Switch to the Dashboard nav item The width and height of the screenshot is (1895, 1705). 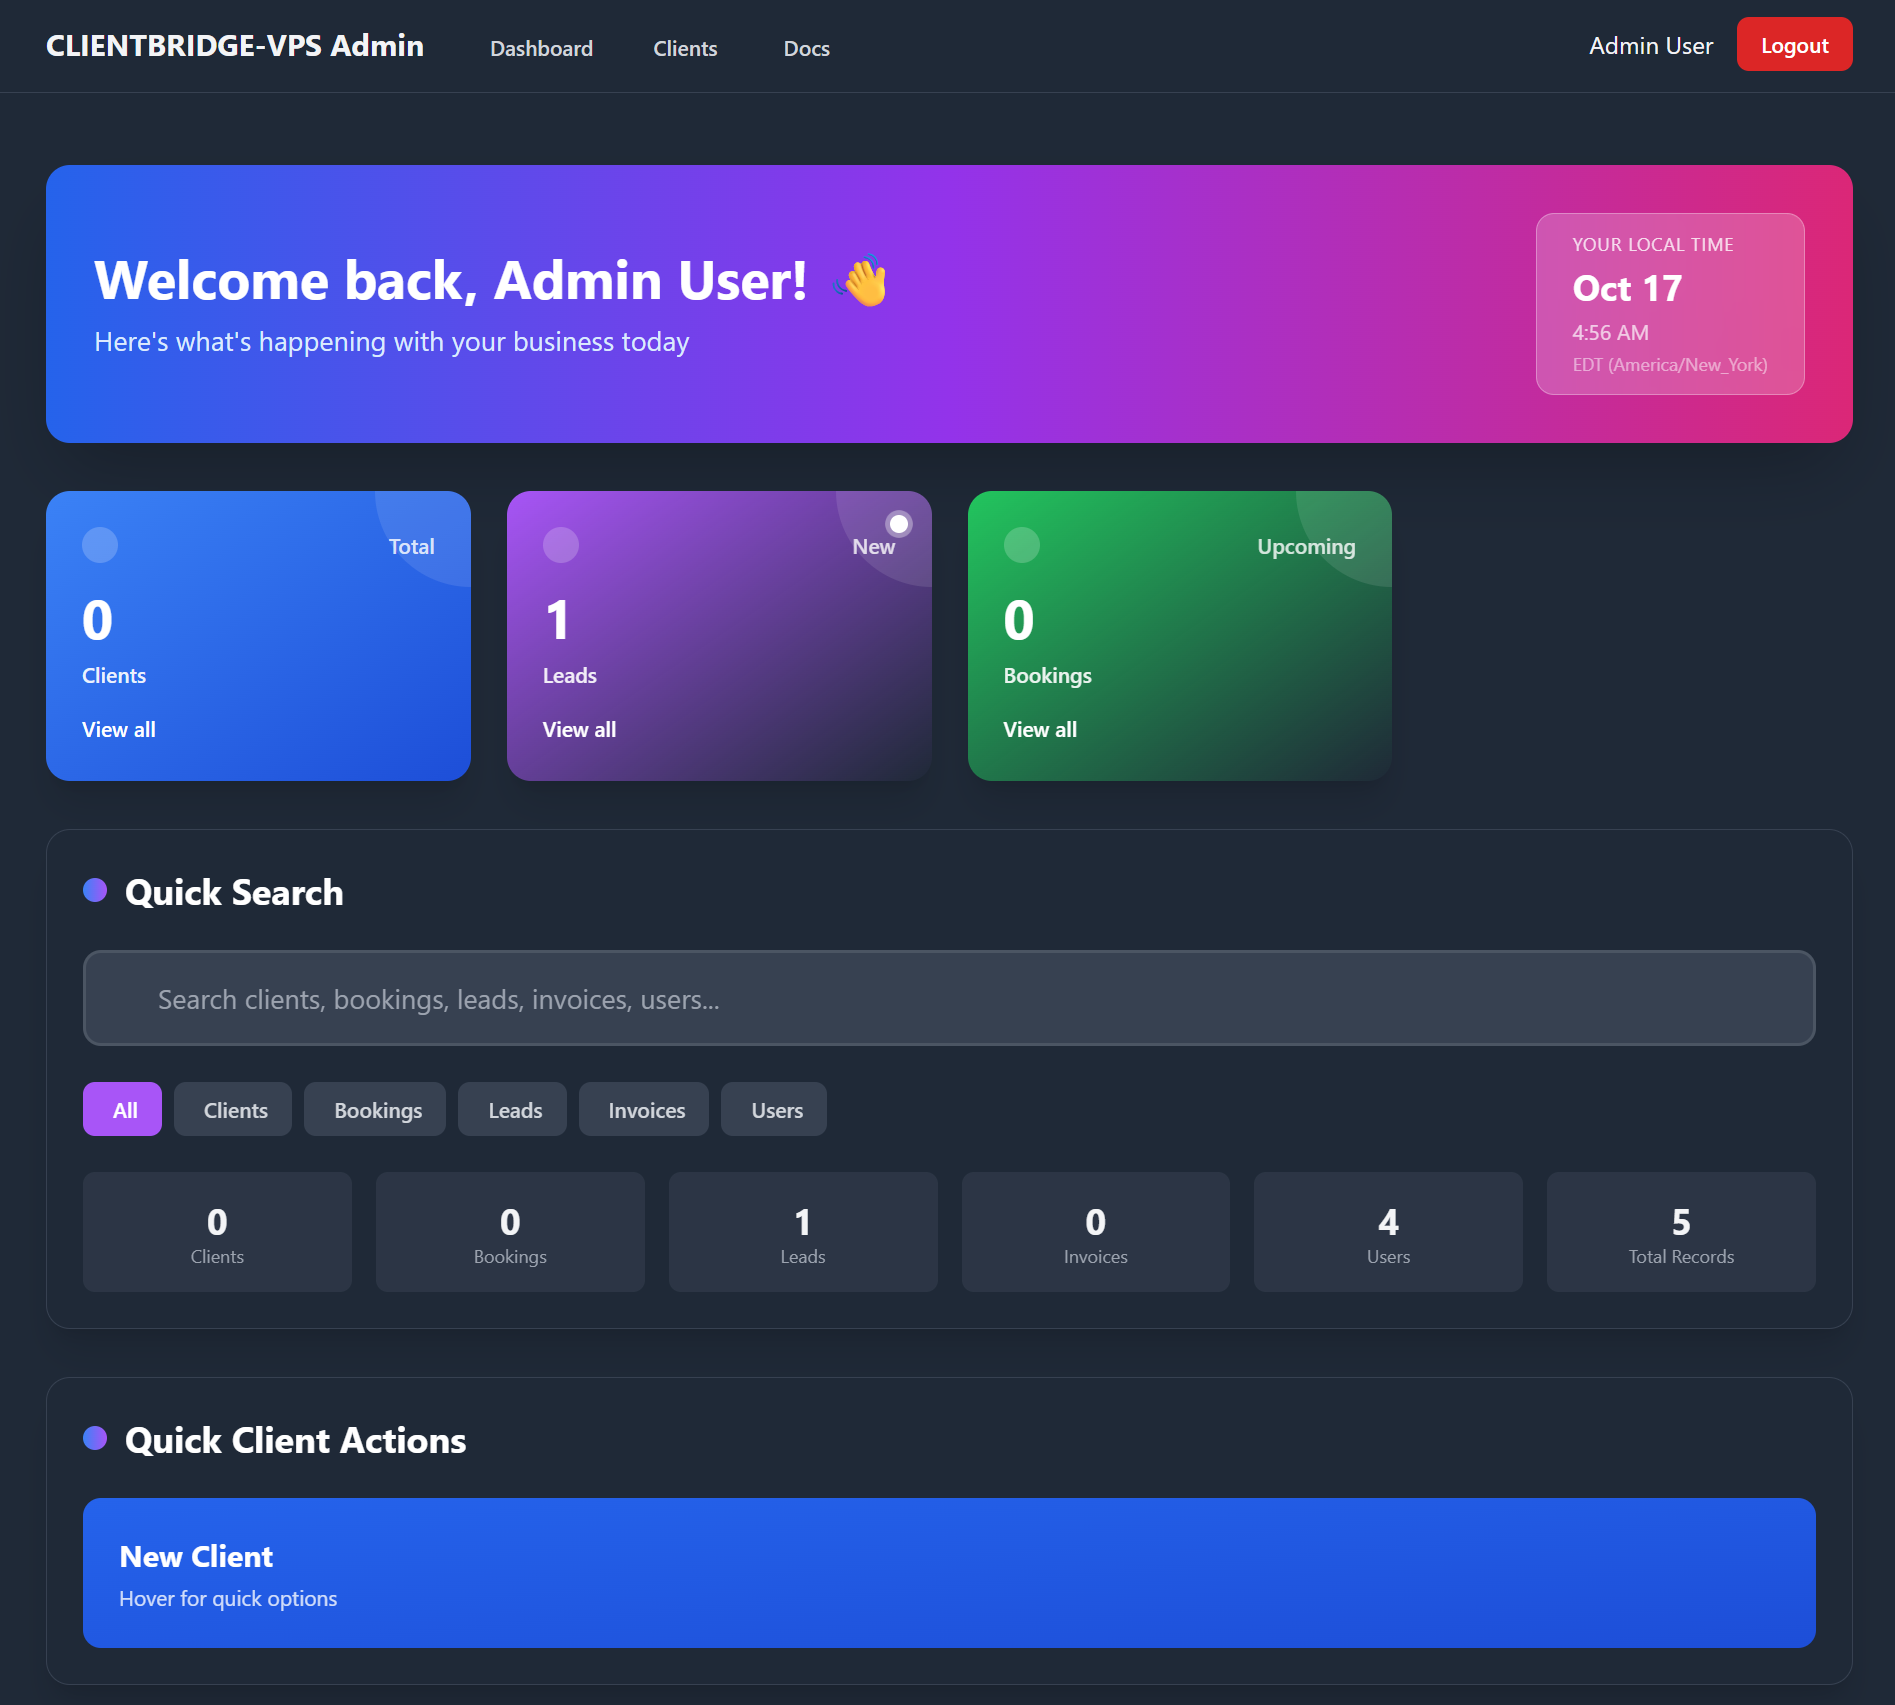click(x=541, y=47)
